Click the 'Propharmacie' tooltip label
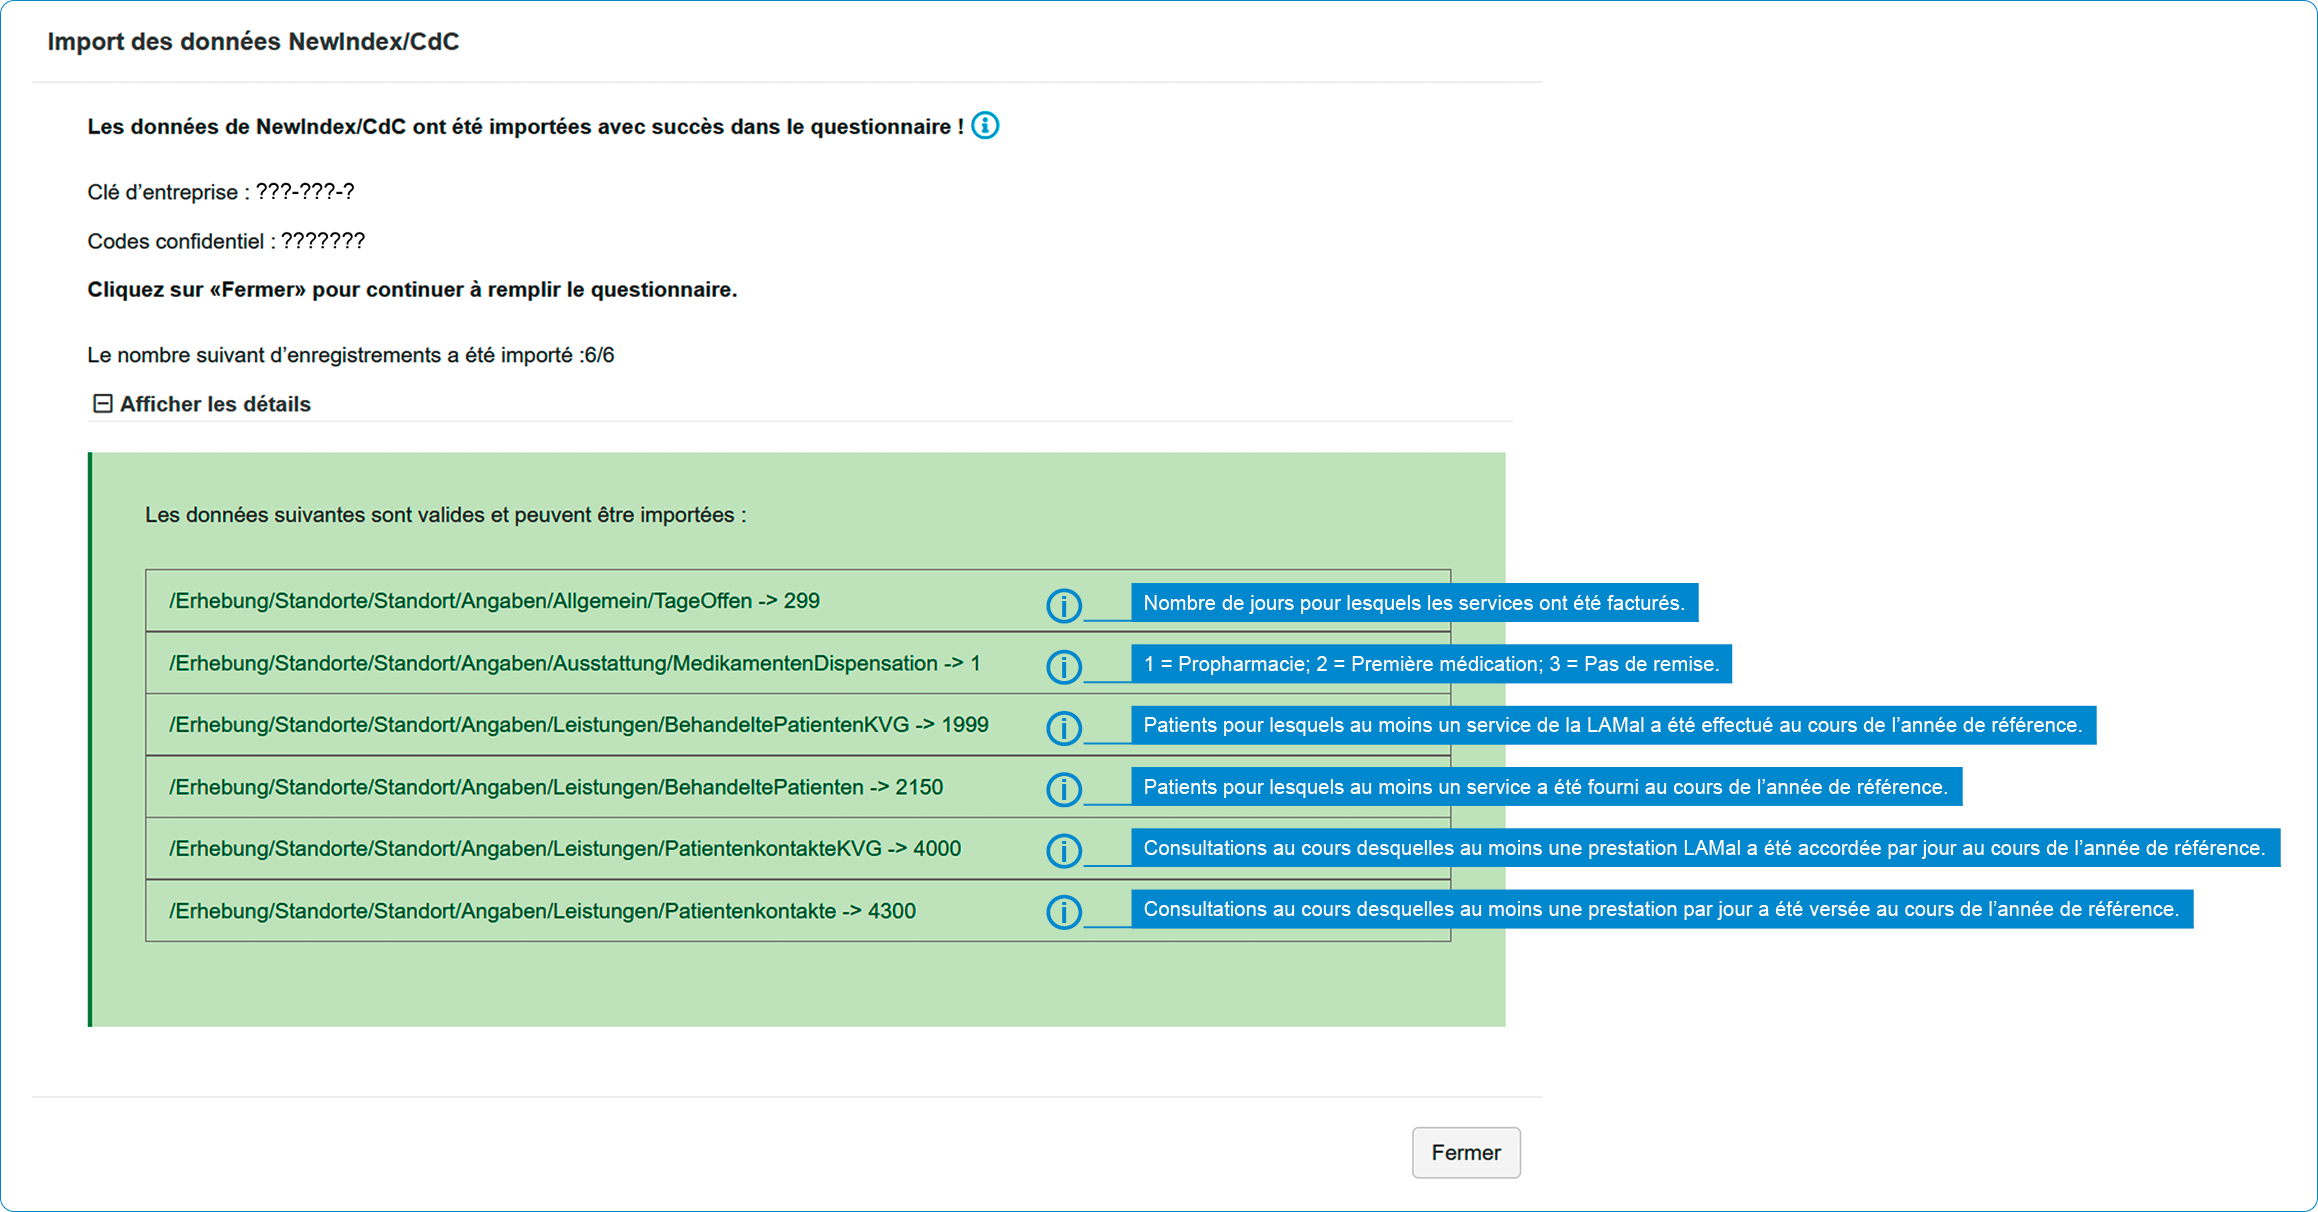Screen dimensions: 2318x1212 point(1431,664)
